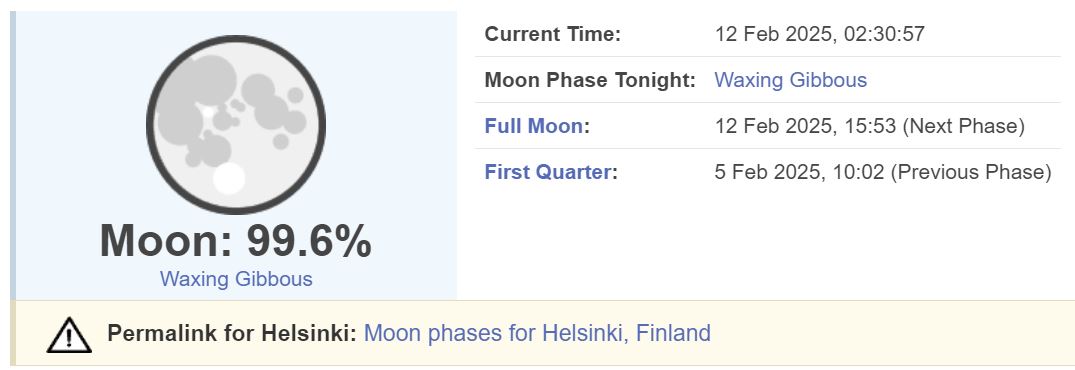Viewport: 1075px width, 370px height.
Task: Click the Moon Phase Tonight label
Action: click(x=590, y=80)
